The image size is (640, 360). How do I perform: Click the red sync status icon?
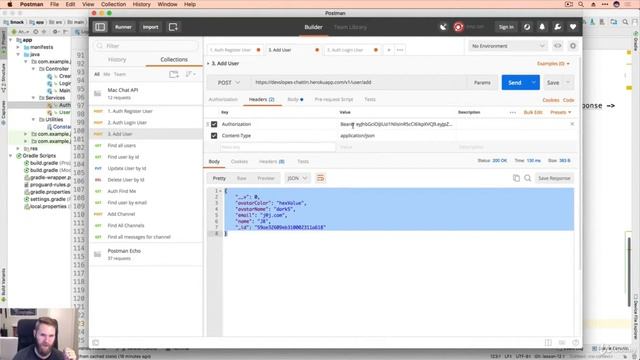[458, 27]
